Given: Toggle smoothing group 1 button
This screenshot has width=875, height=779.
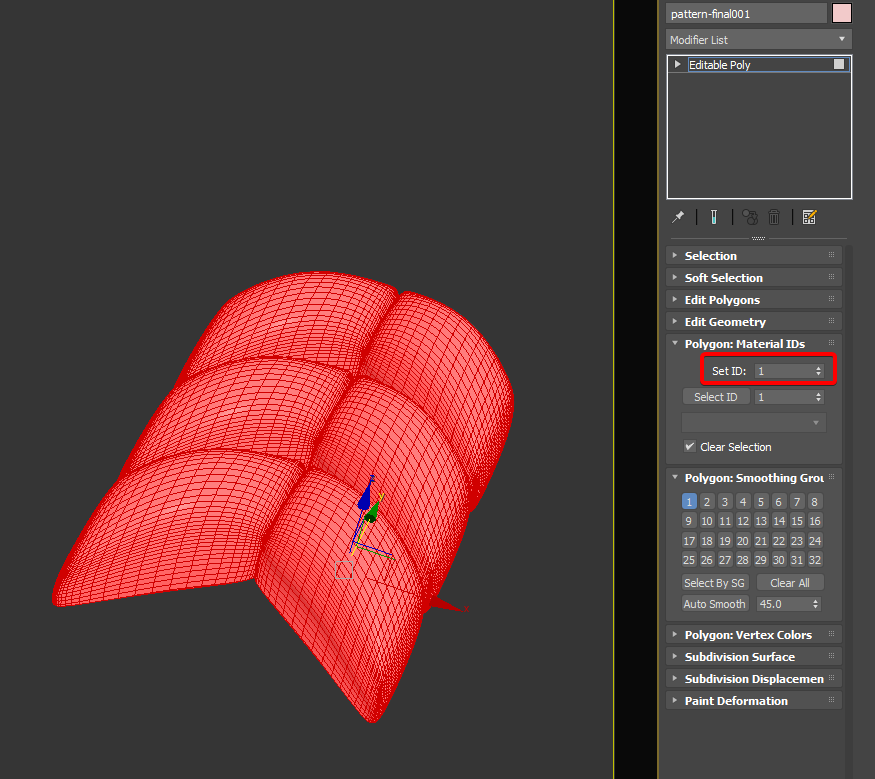Looking at the screenshot, I should (x=689, y=502).
